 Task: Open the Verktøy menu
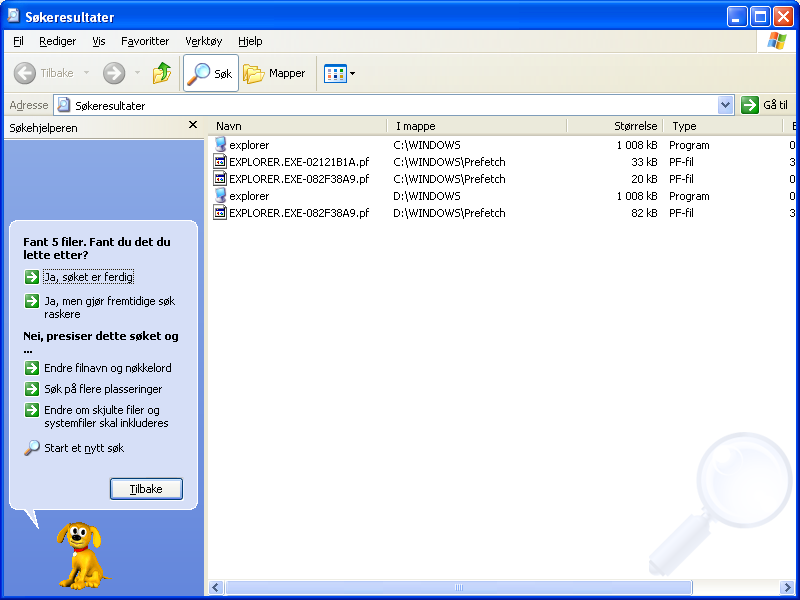pos(204,41)
